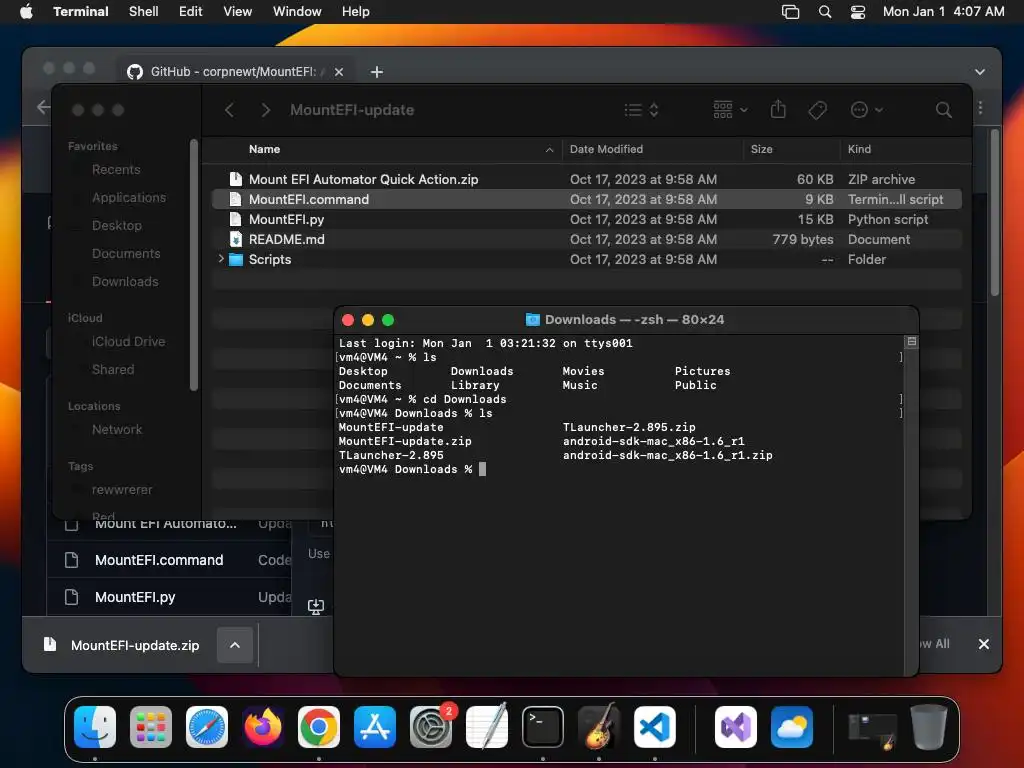Screen dimensions: 1024x768
Task: Toggle the Name column sort arrow
Action: (549, 150)
